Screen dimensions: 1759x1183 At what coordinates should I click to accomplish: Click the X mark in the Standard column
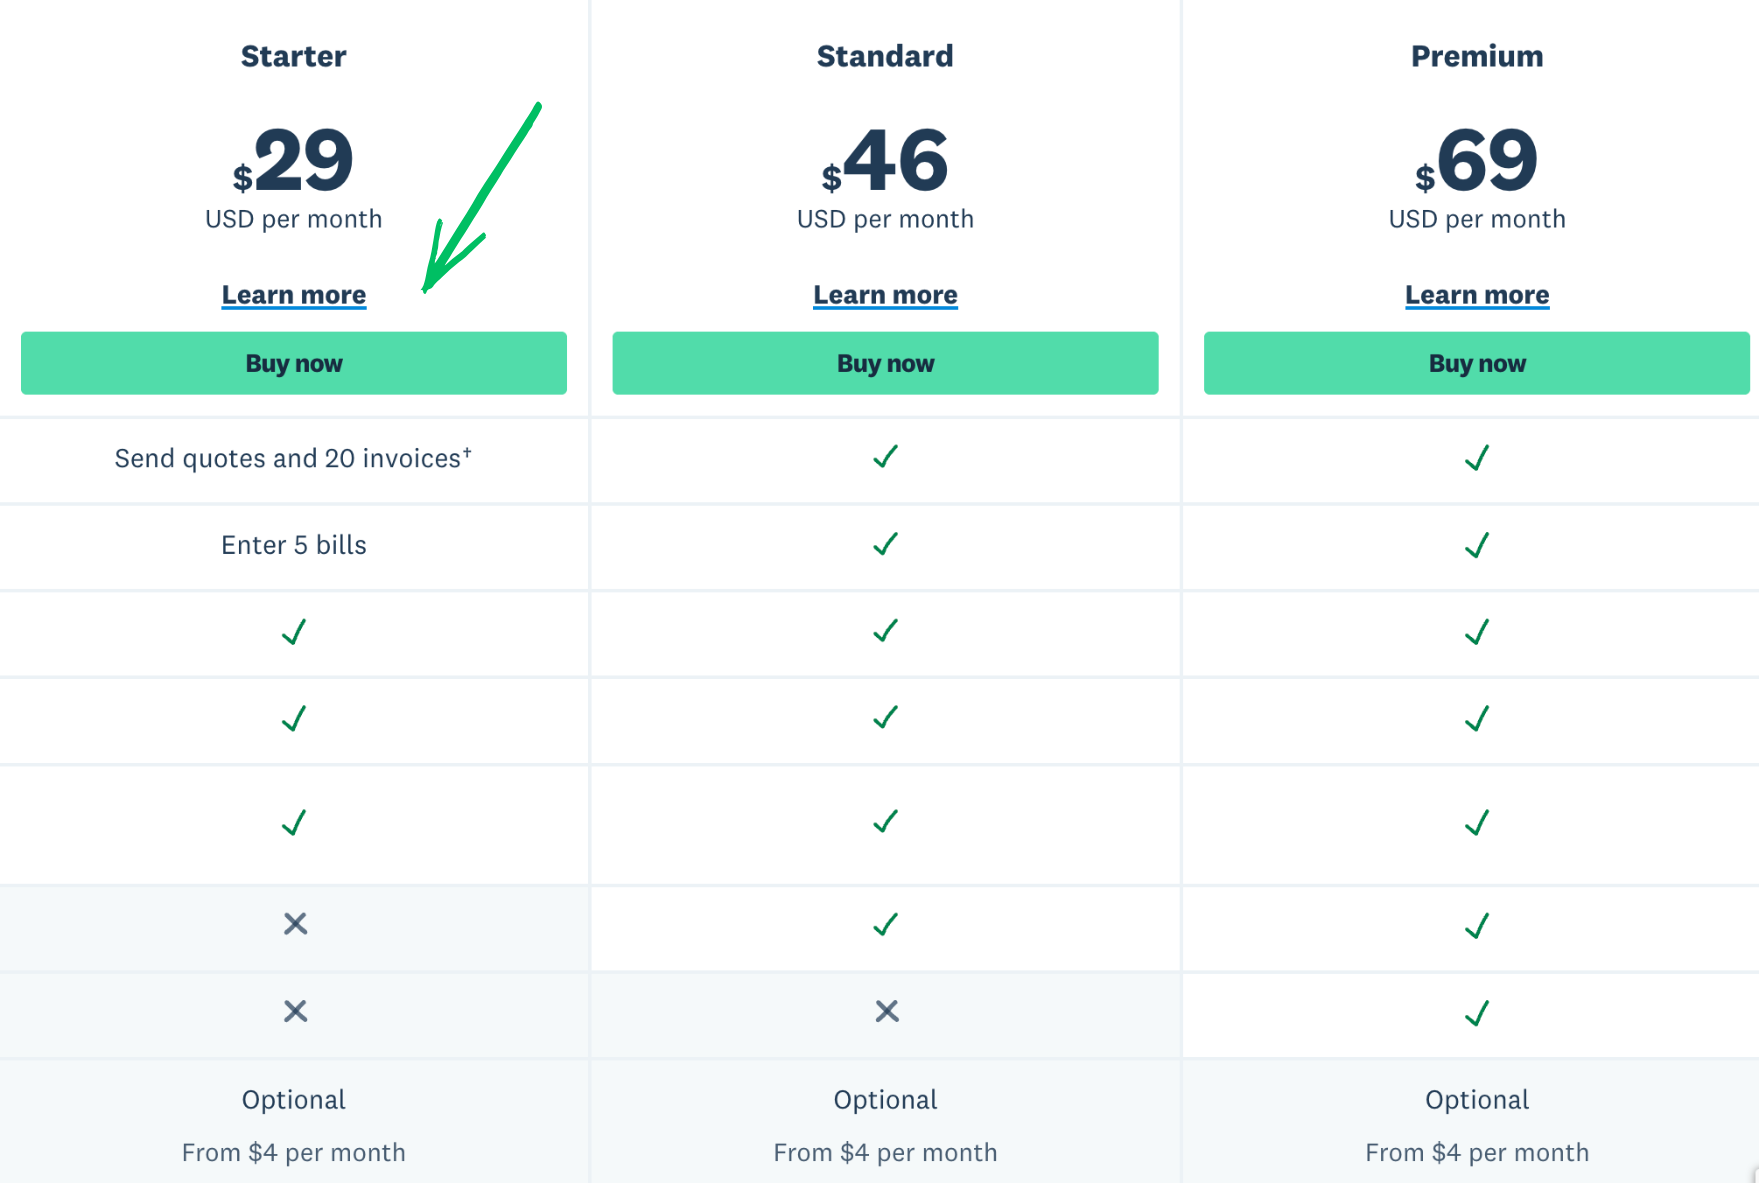tap(887, 1011)
